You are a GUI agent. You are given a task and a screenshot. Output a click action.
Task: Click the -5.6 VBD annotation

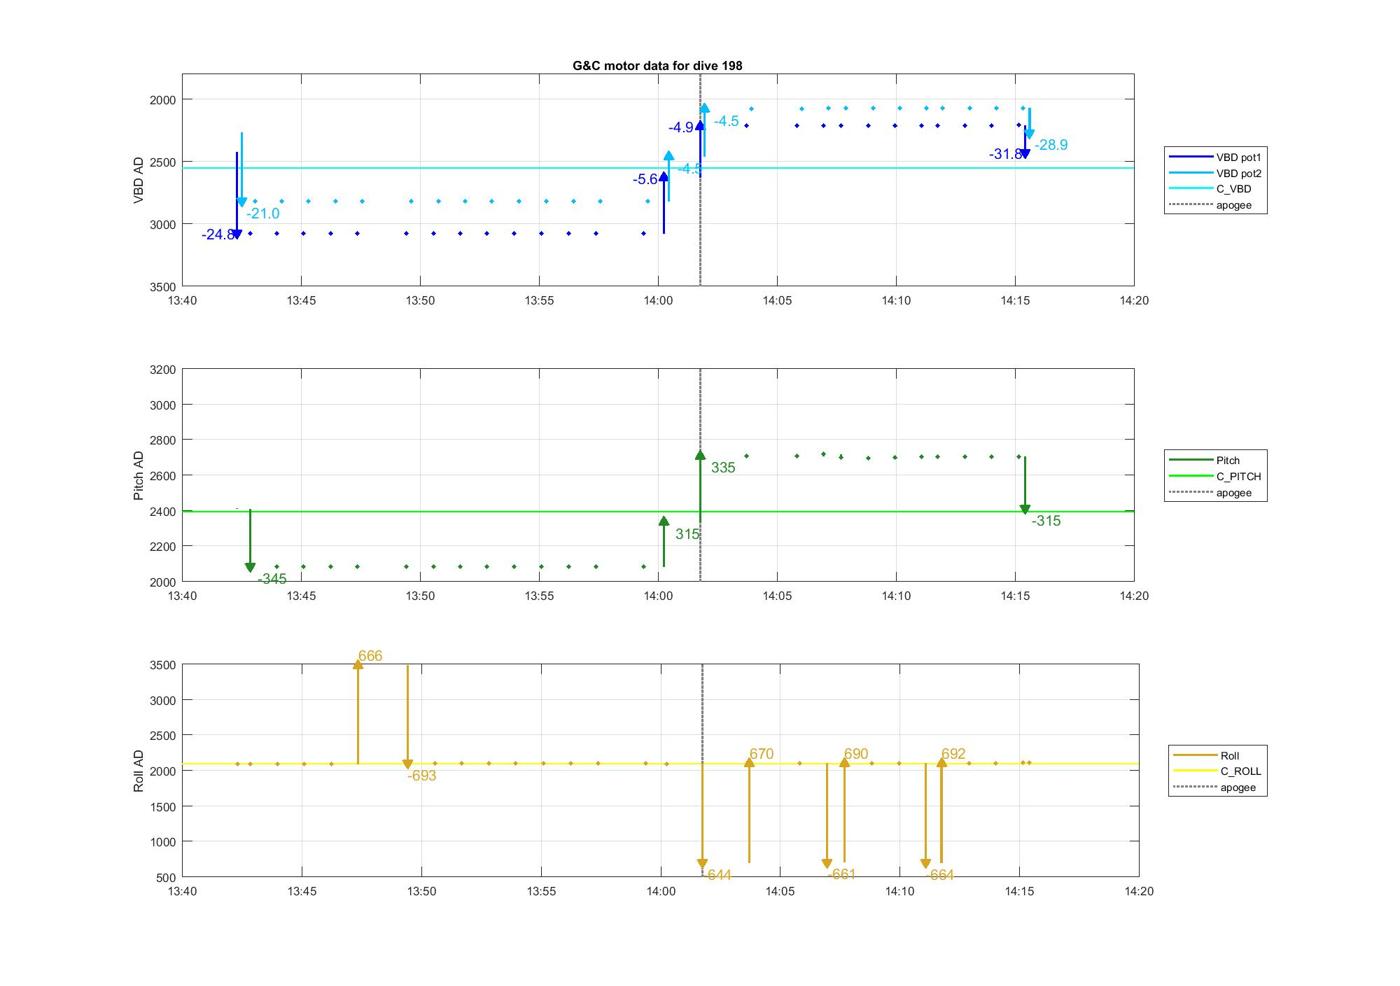(645, 180)
